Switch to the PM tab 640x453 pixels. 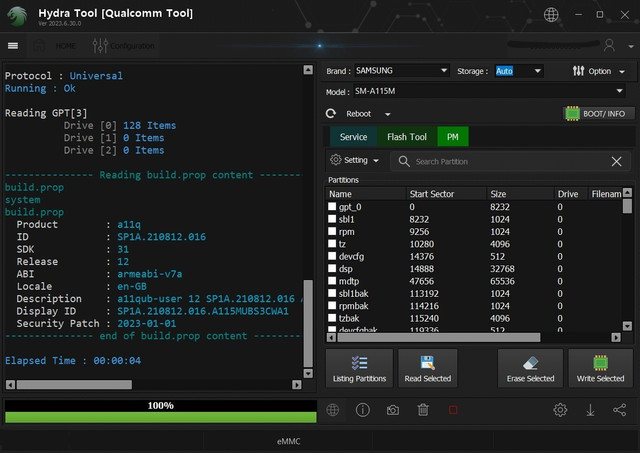(453, 137)
